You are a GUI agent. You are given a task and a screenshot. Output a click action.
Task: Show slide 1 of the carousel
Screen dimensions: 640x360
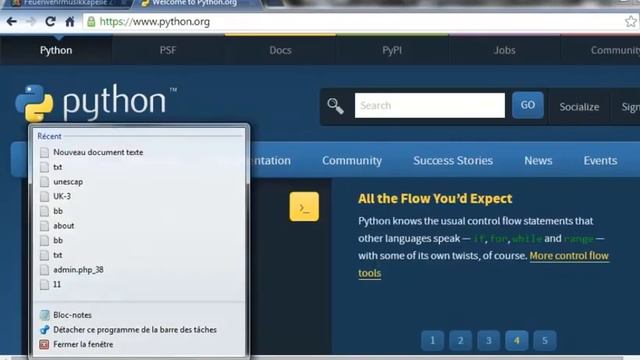click(432, 340)
